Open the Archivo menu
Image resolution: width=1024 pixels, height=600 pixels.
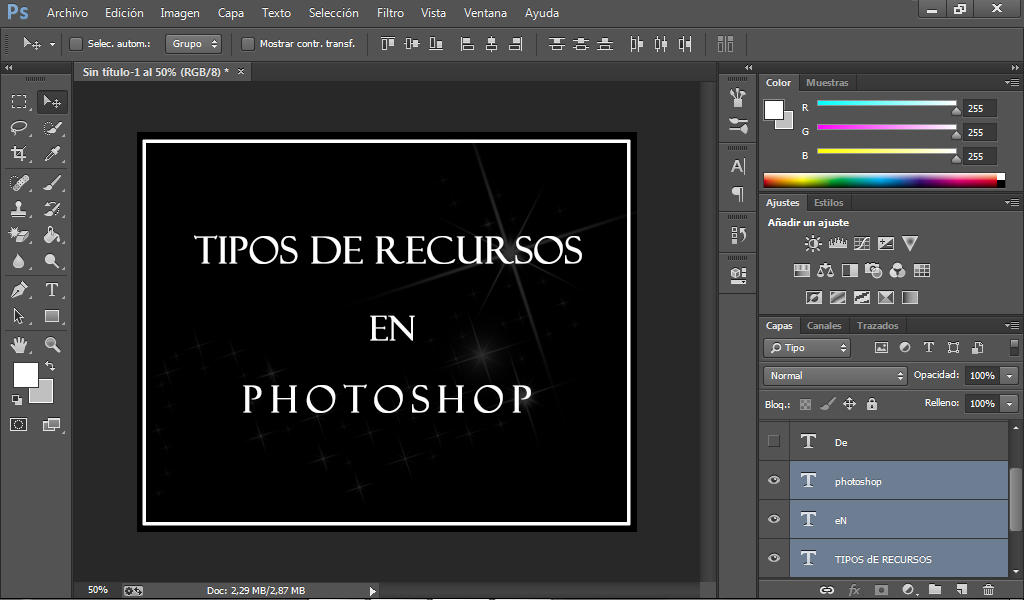coord(67,13)
